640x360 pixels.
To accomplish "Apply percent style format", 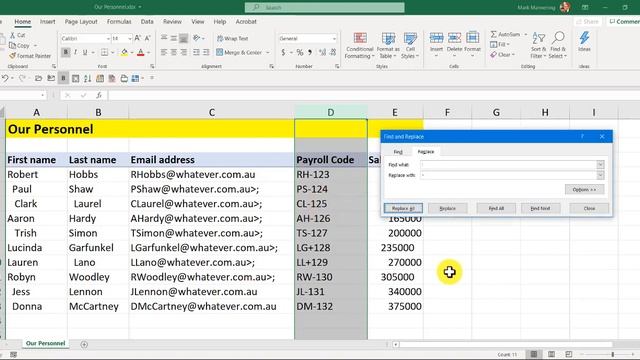I will (300, 52).
